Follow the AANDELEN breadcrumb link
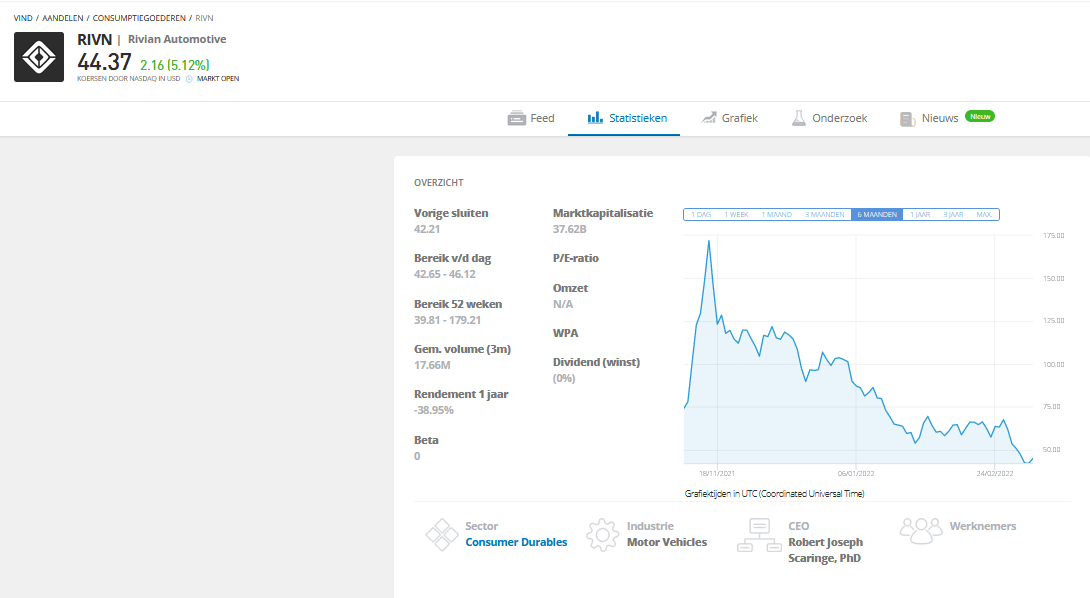Viewport: 1090px width, 598px height. coord(63,18)
